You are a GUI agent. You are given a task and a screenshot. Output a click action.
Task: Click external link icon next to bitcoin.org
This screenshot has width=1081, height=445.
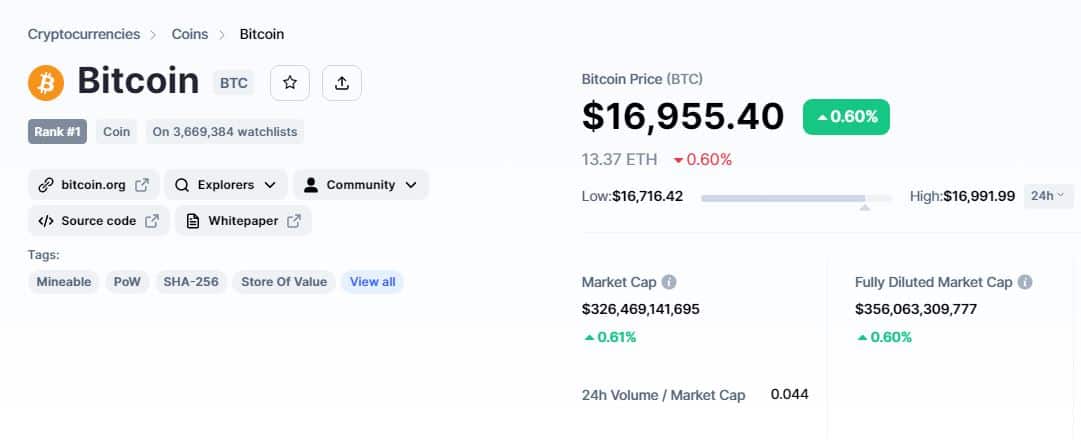pyautogui.click(x=142, y=185)
